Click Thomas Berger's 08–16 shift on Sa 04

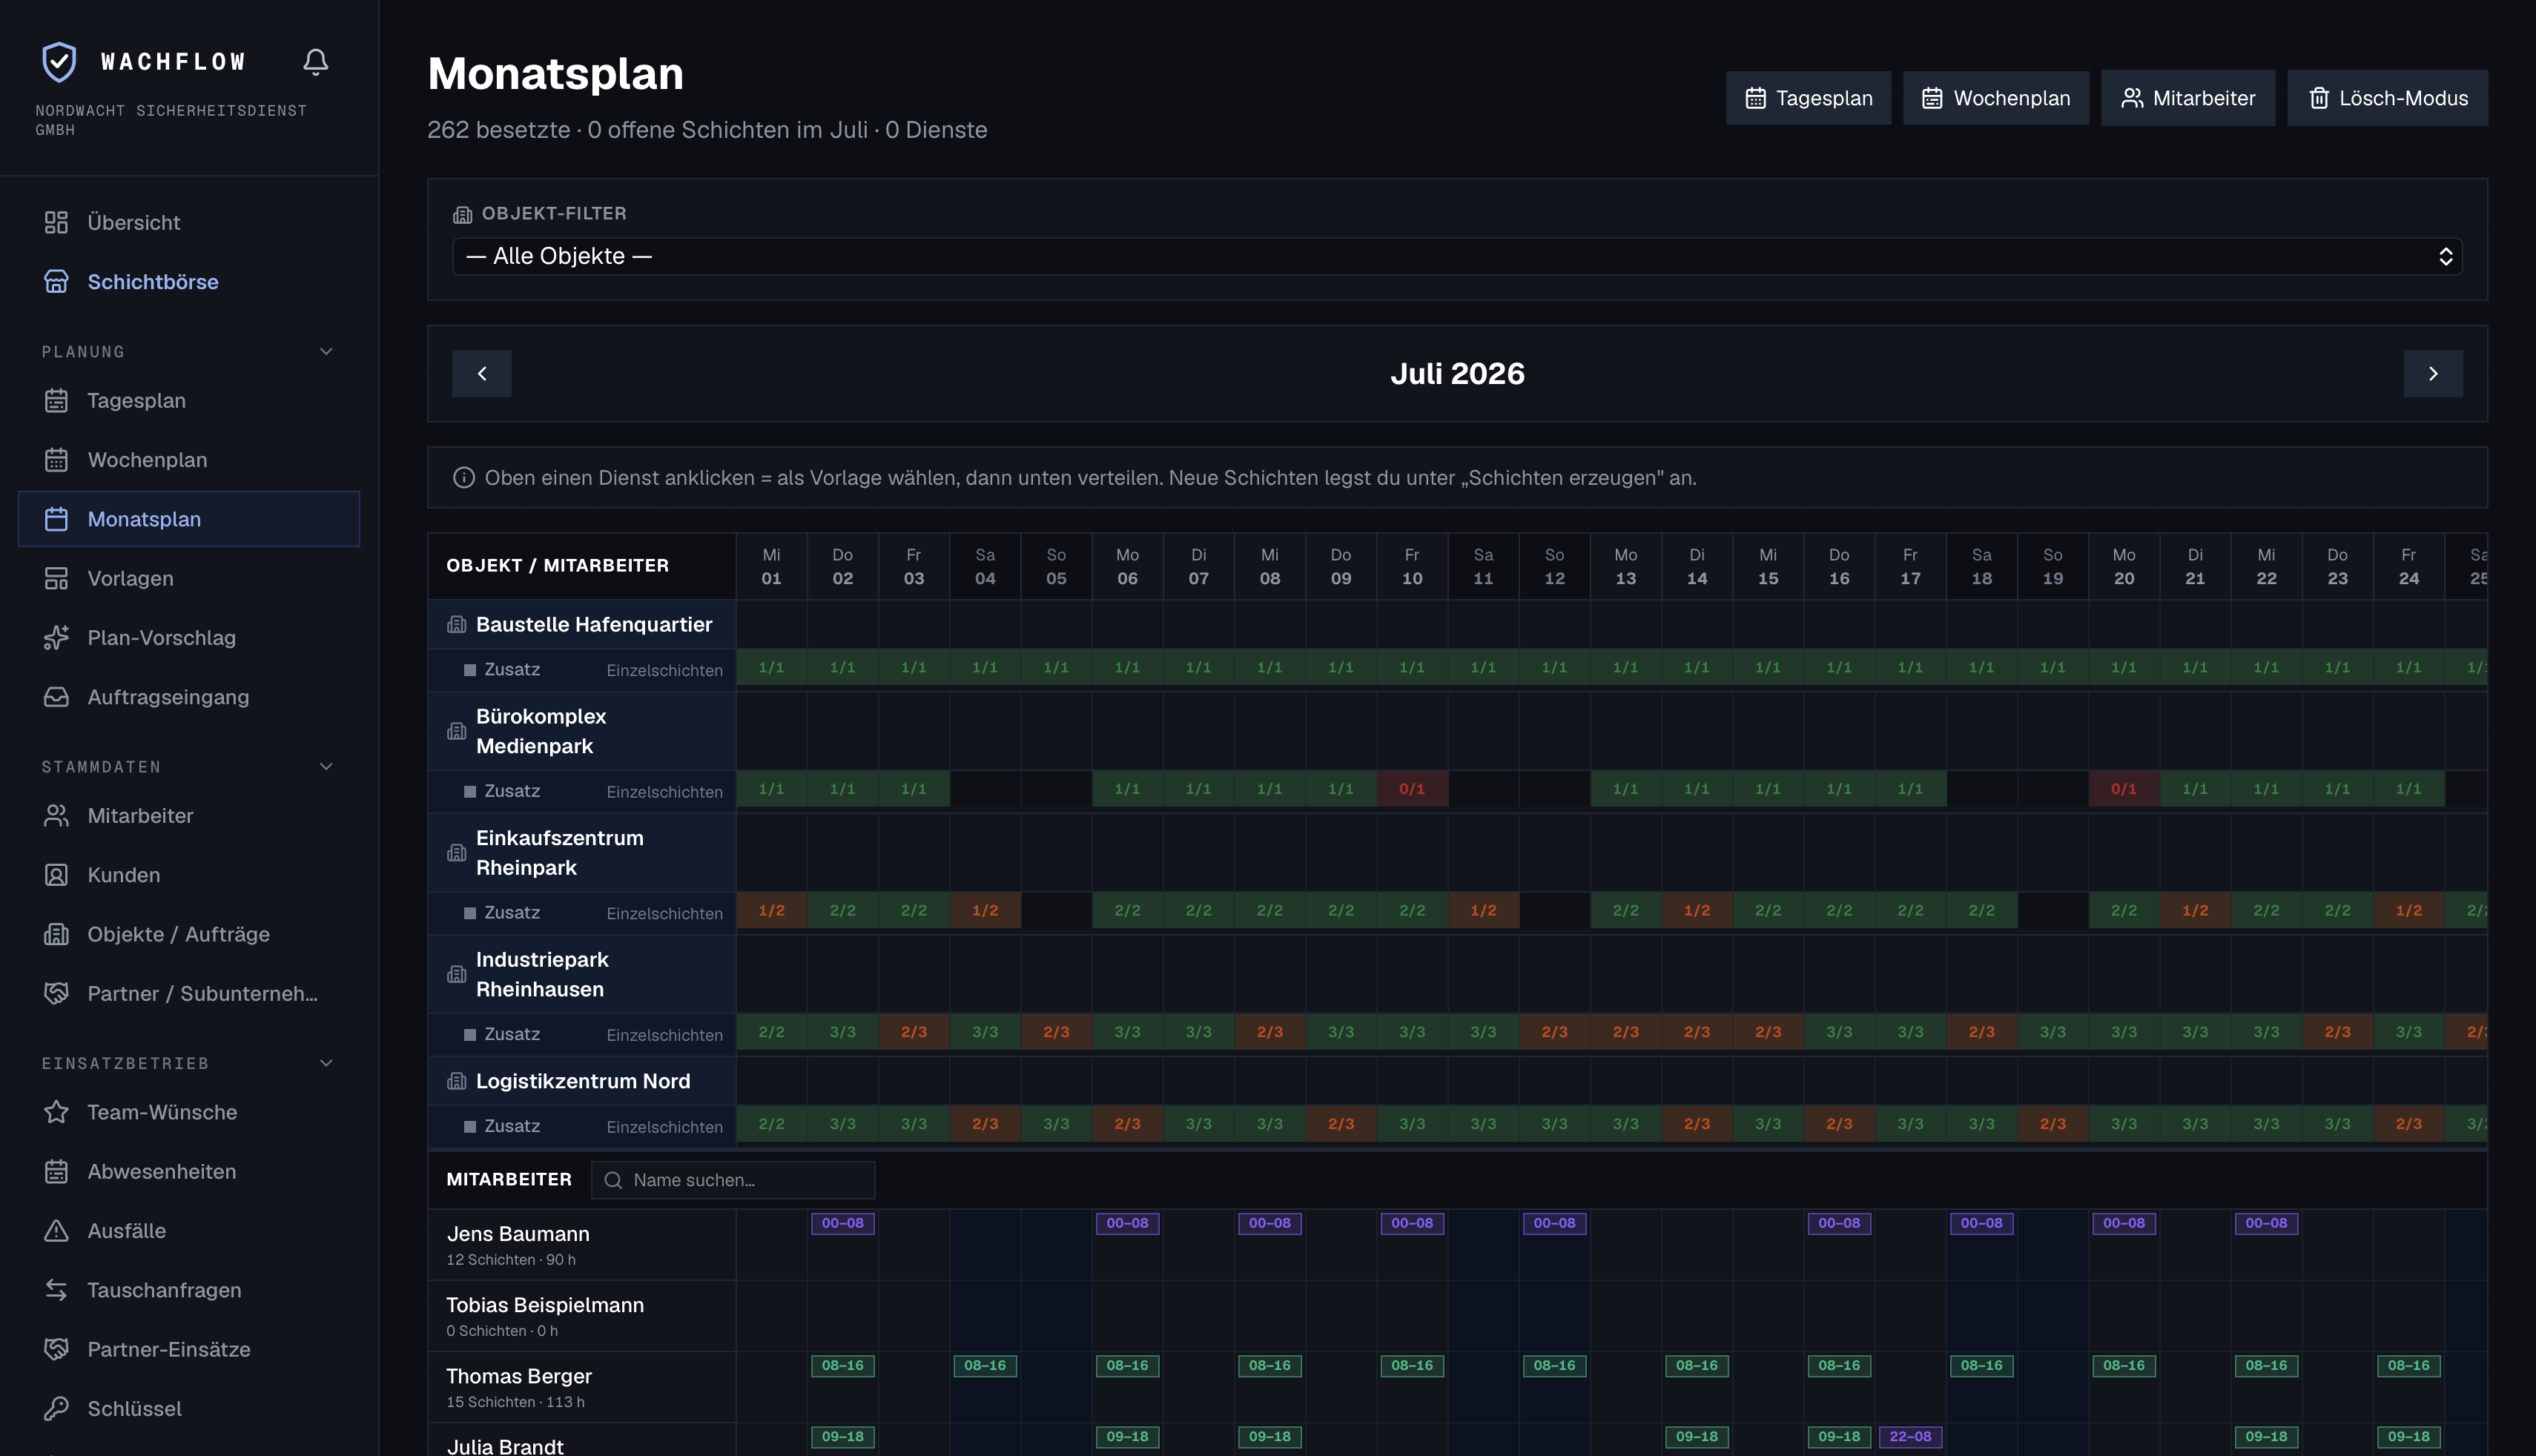pos(985,1366)
